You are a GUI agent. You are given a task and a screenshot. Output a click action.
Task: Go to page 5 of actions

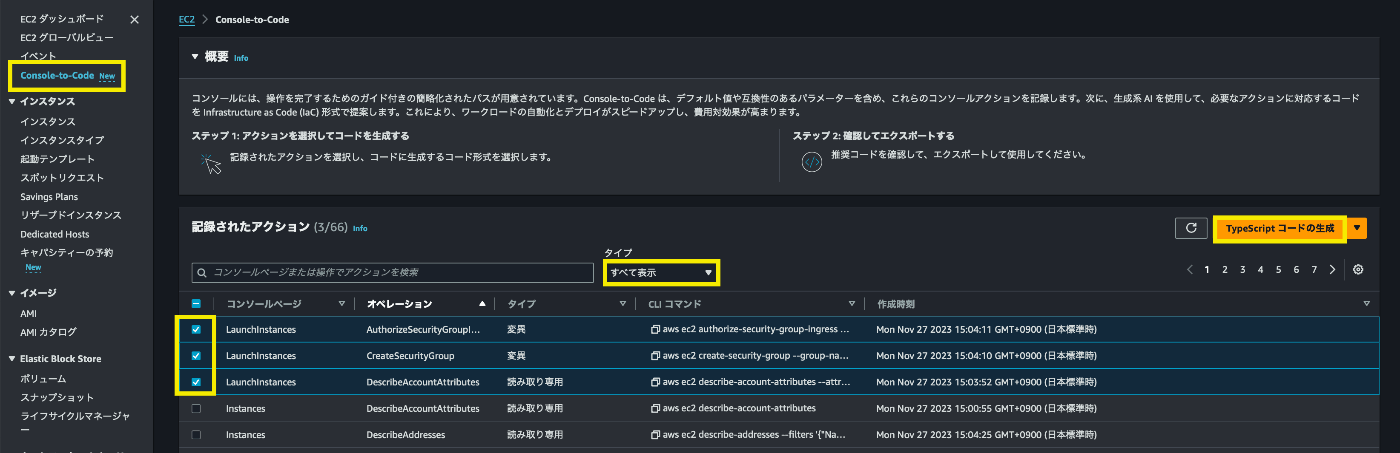[x=1278, y=270]
